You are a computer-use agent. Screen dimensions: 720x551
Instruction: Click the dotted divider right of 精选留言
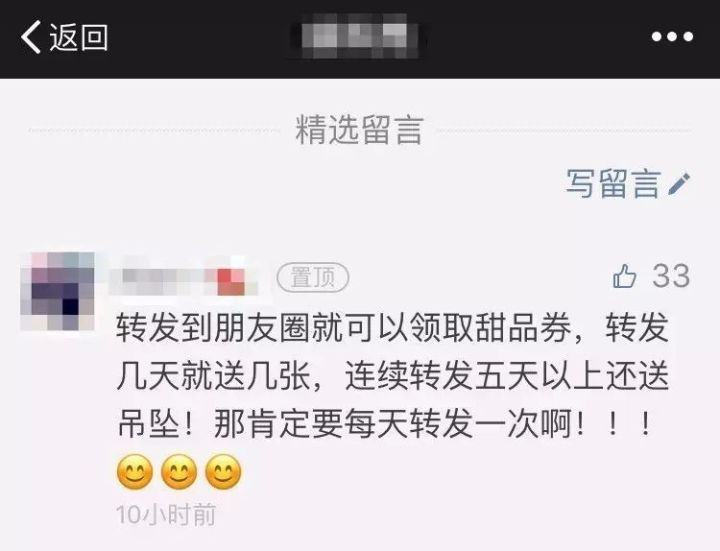[x=564, y=130]
